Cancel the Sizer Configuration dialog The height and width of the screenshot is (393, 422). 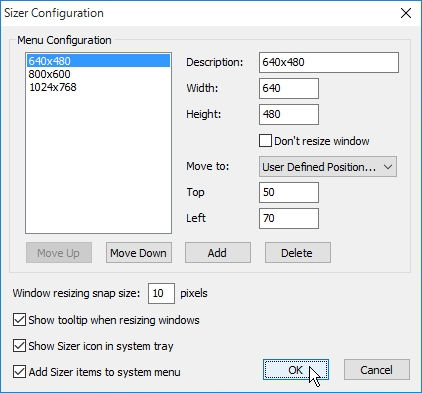(377, 370)
